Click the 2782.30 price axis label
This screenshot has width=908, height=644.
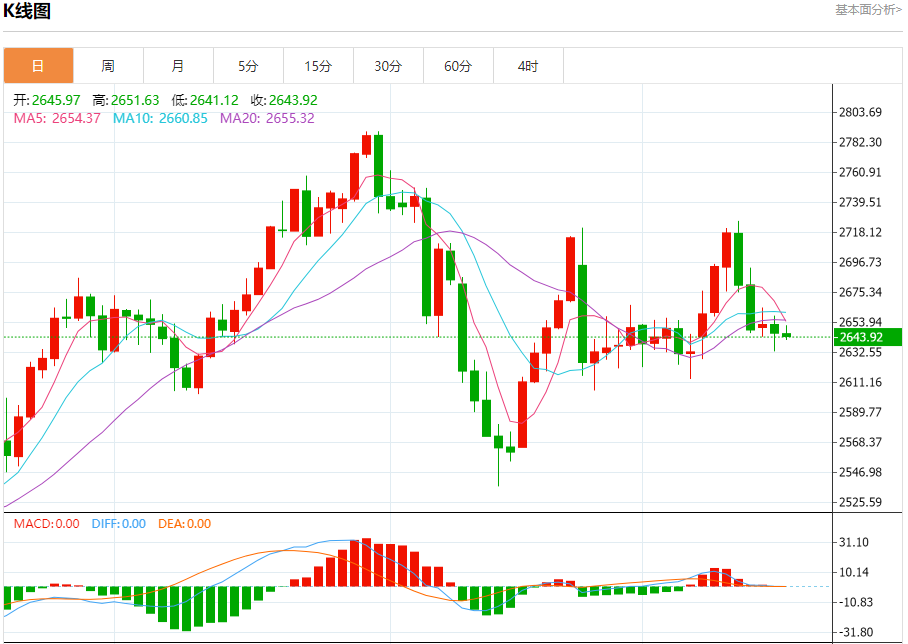[861, 142]
